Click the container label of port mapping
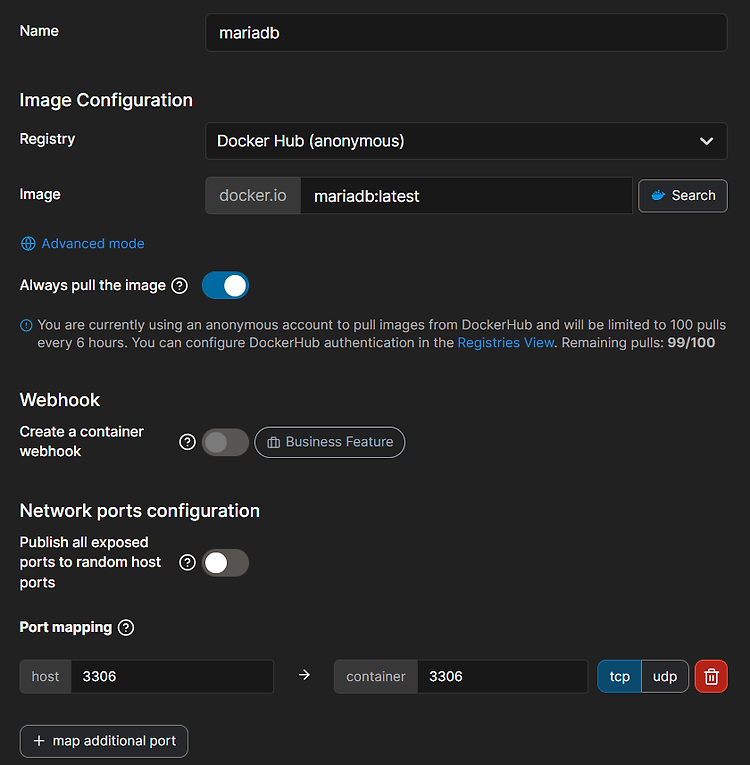Screen dimensions: 750x765 [376, 677]
